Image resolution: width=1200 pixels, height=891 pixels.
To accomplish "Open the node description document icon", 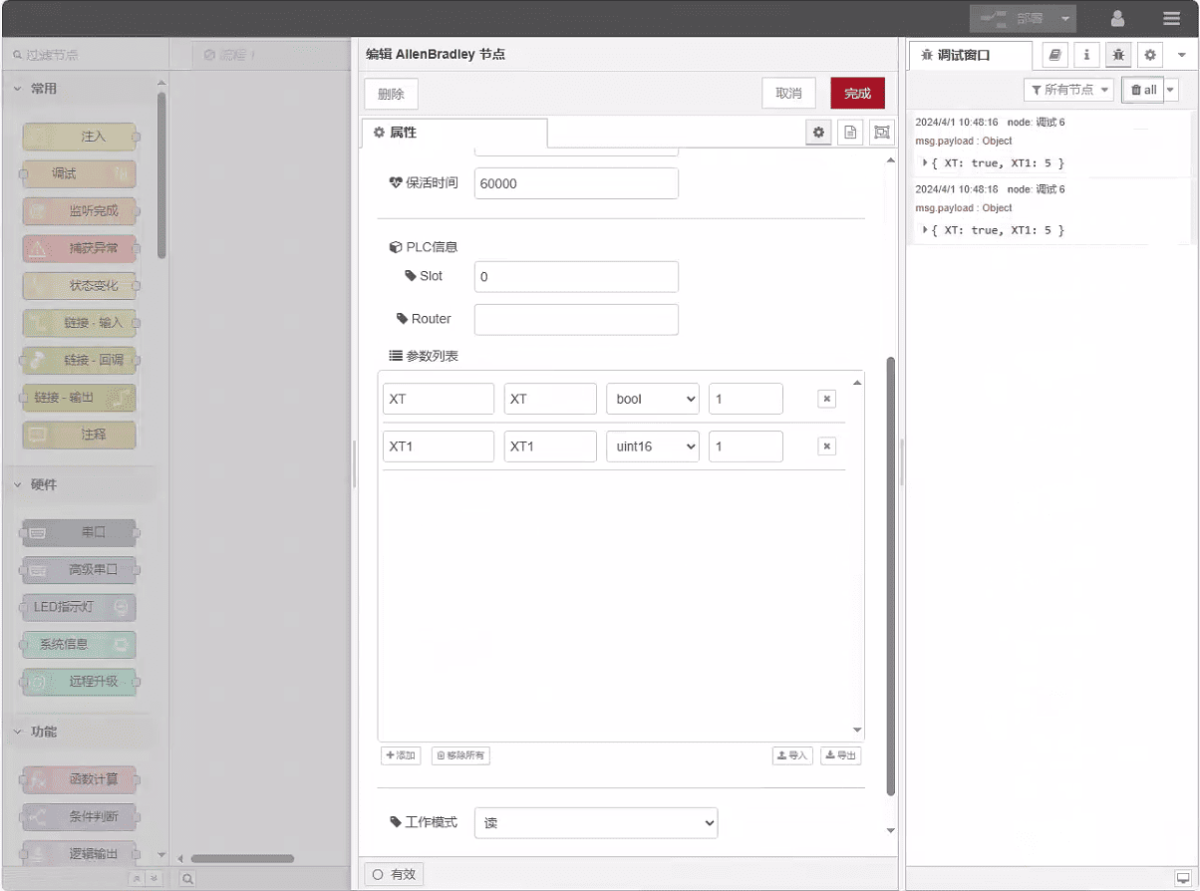I will 850,133.
